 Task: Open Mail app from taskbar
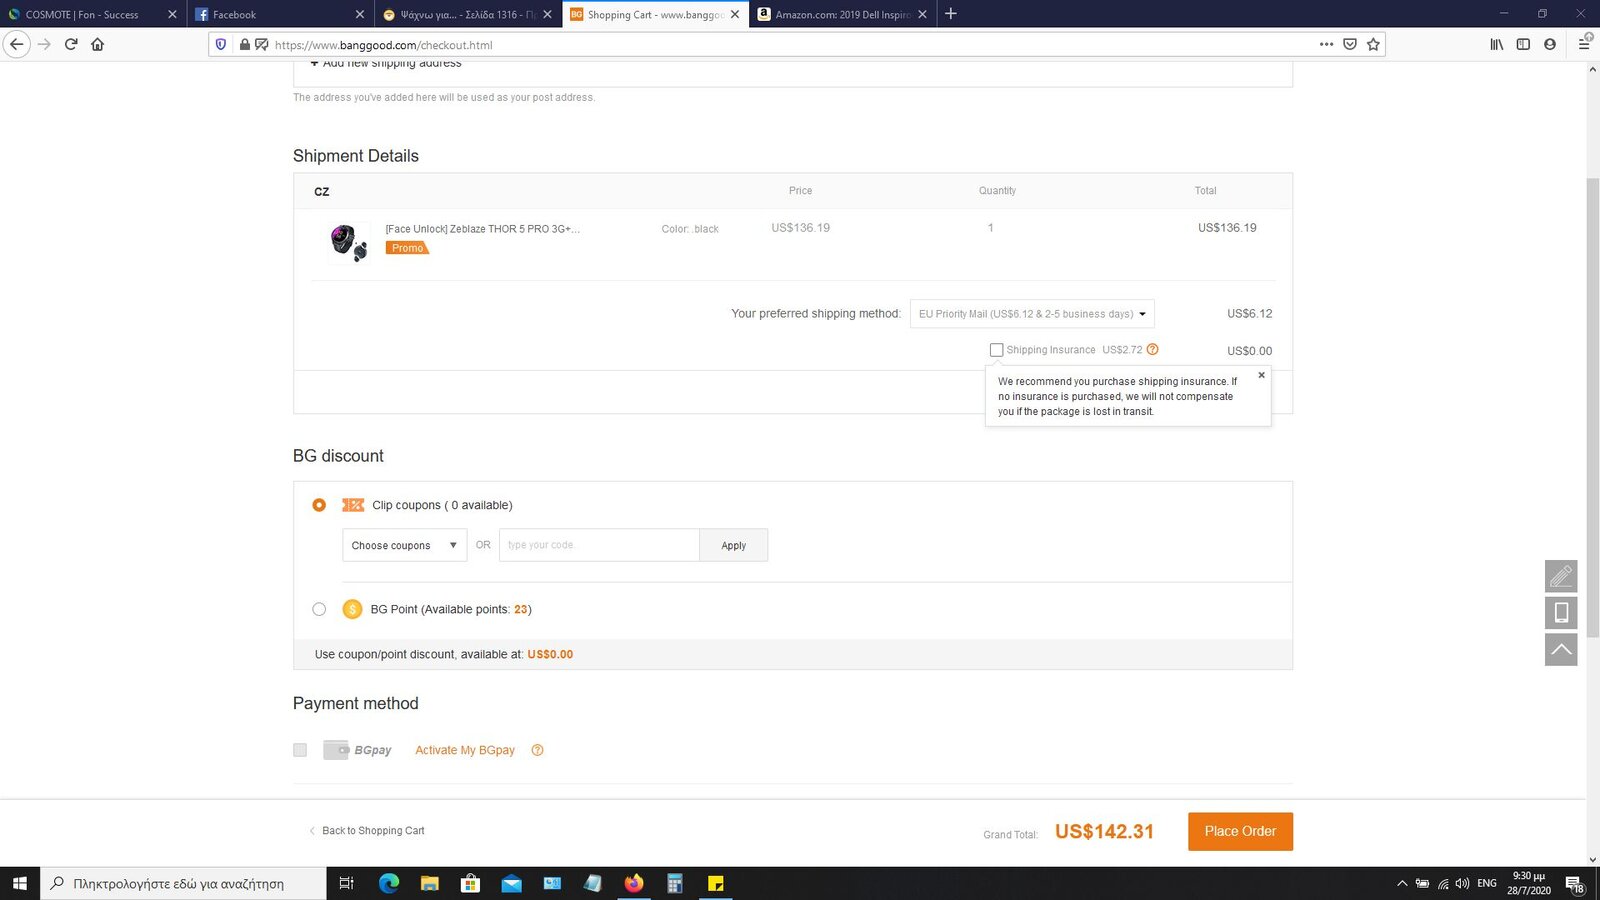[511, 883]
